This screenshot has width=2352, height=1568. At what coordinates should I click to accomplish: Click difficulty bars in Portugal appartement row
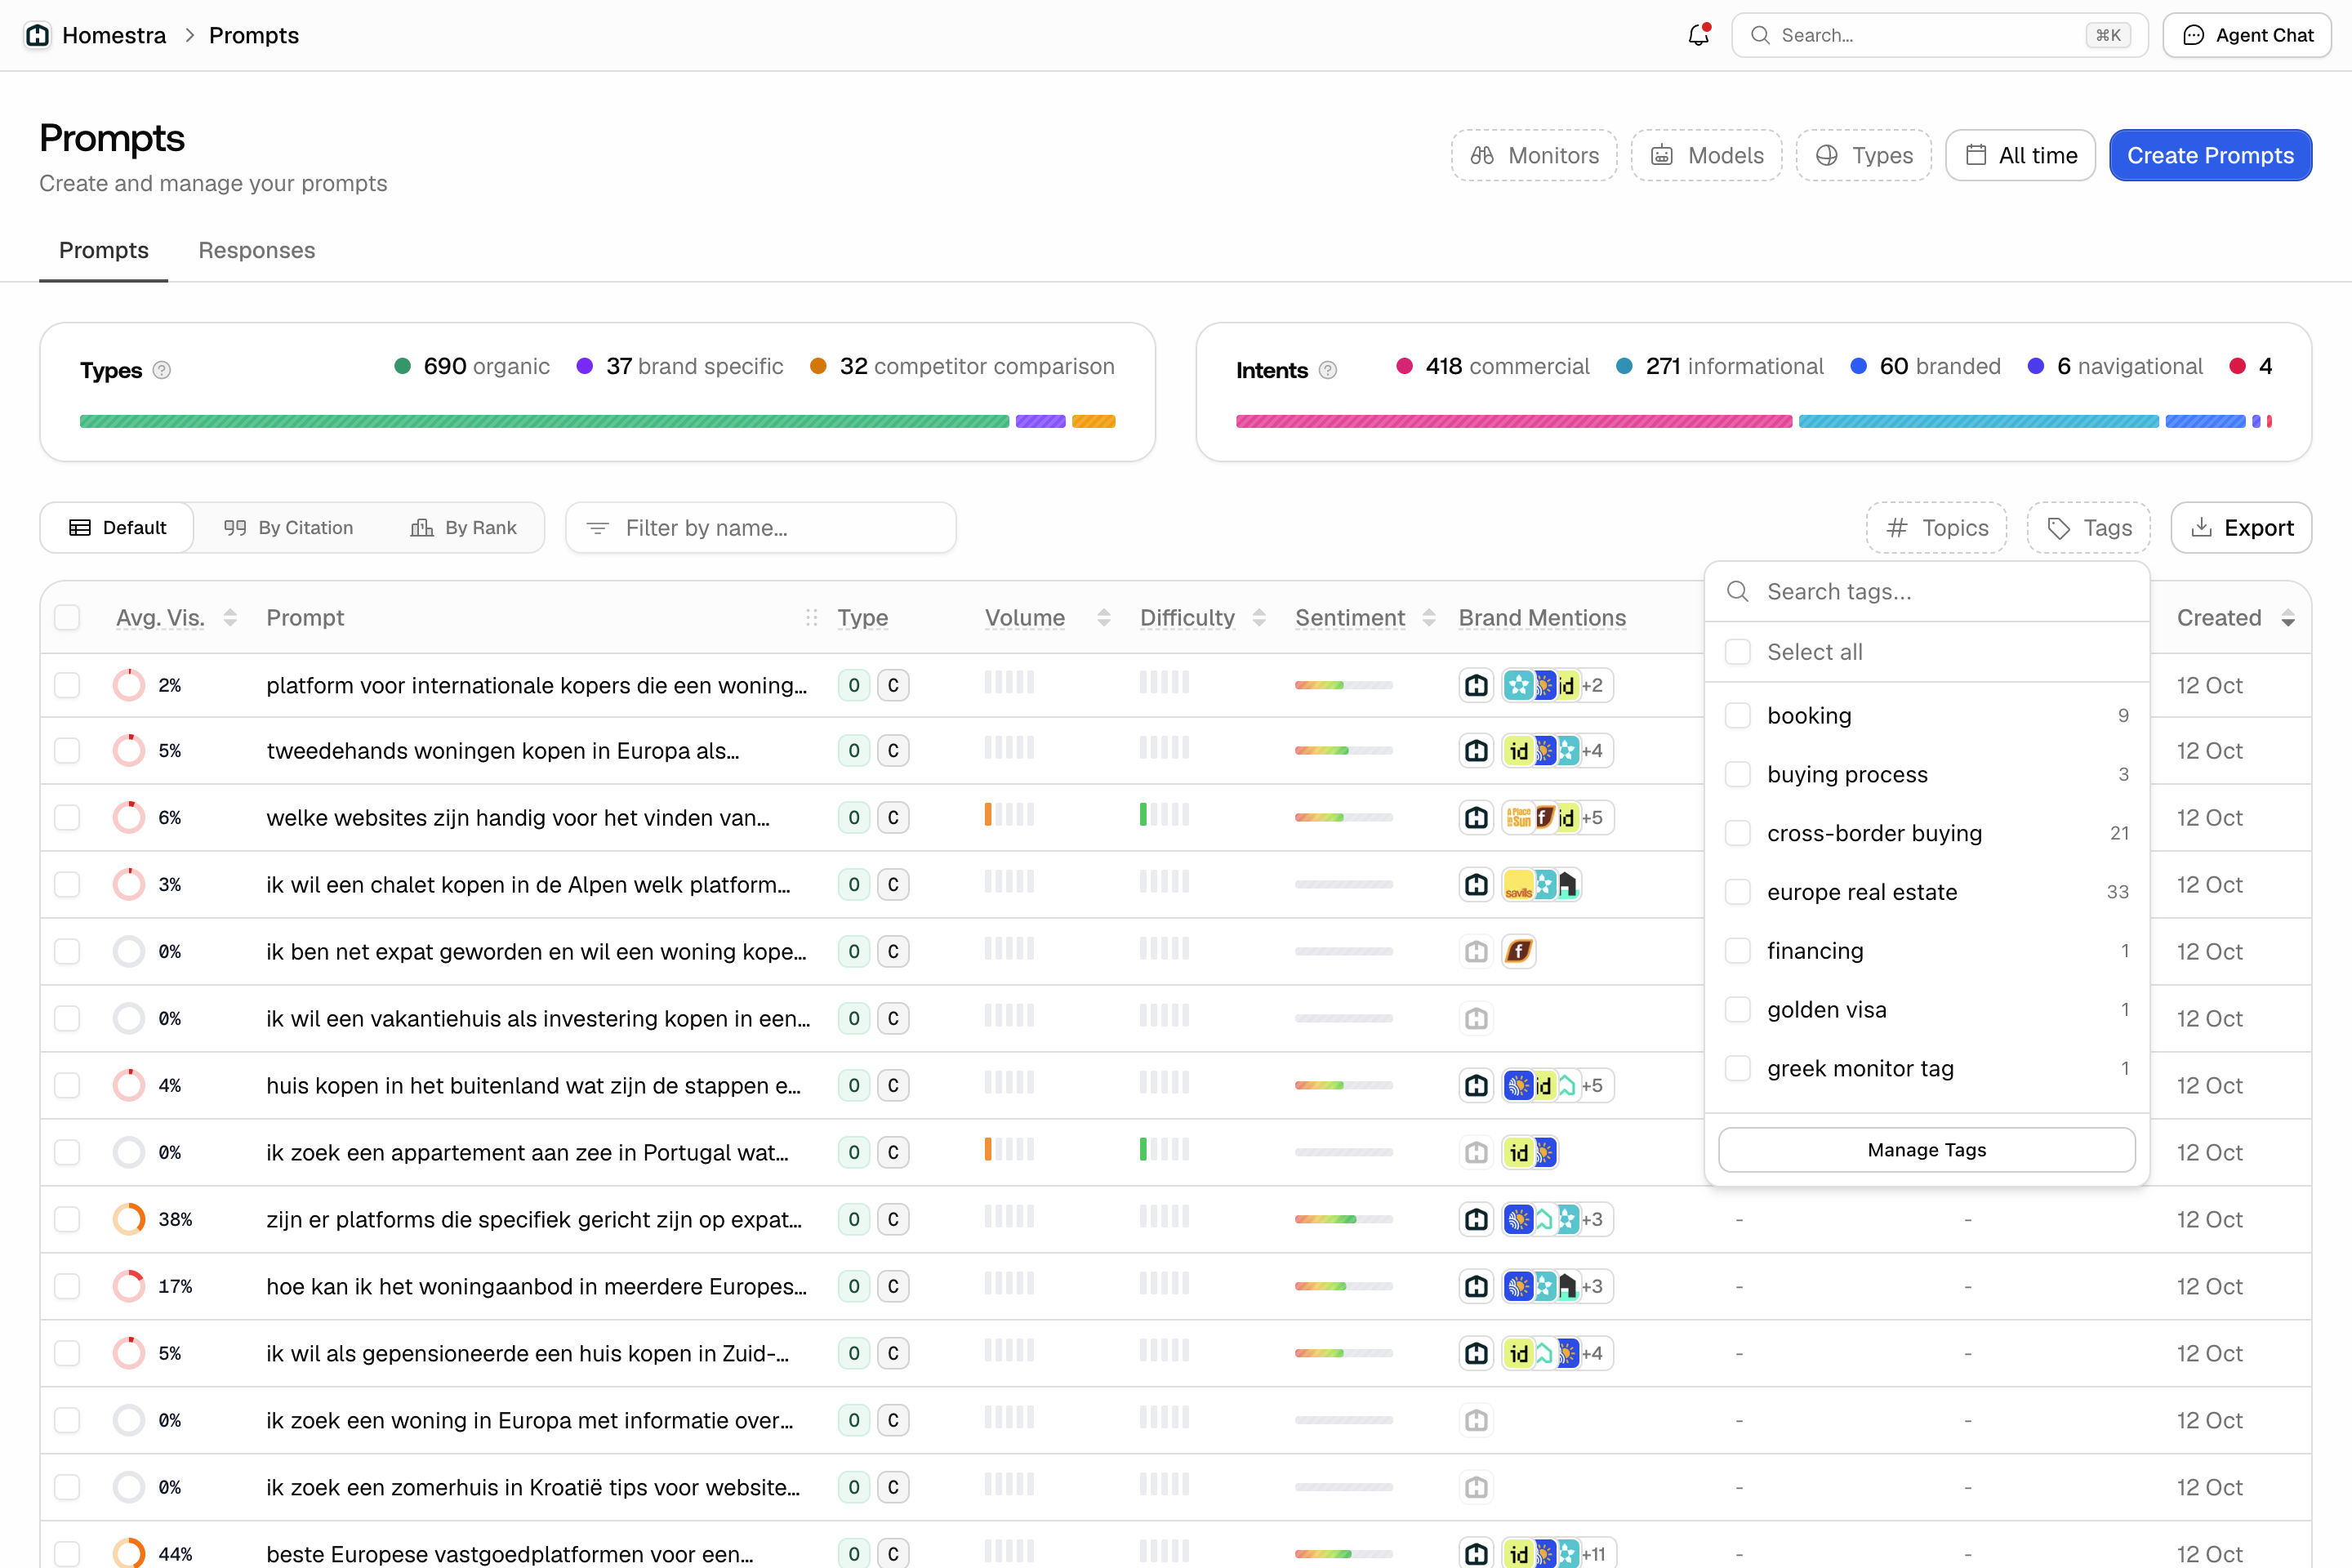tap(1164, 1150)
